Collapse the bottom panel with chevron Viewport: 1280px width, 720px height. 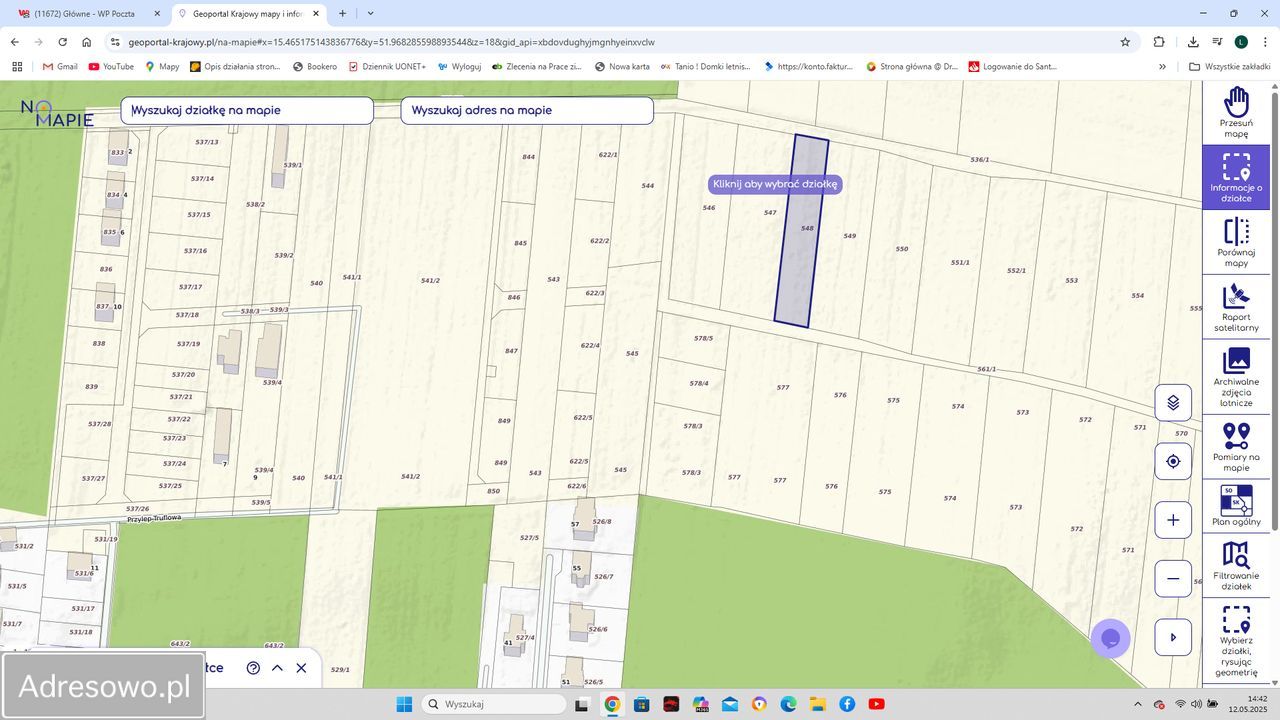pyautogui.click(x=277, y=668)
